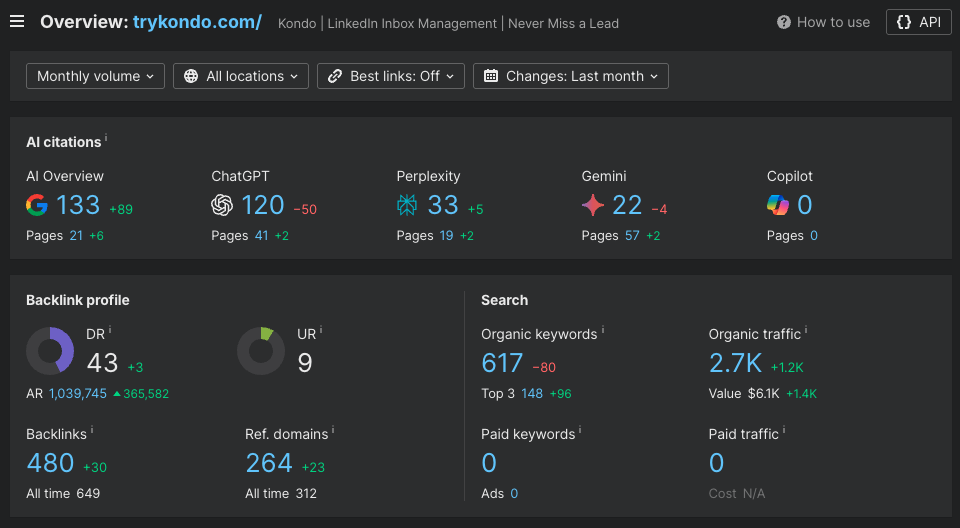
Task: Click ChatGPT citations count 120
Action: 263,205
